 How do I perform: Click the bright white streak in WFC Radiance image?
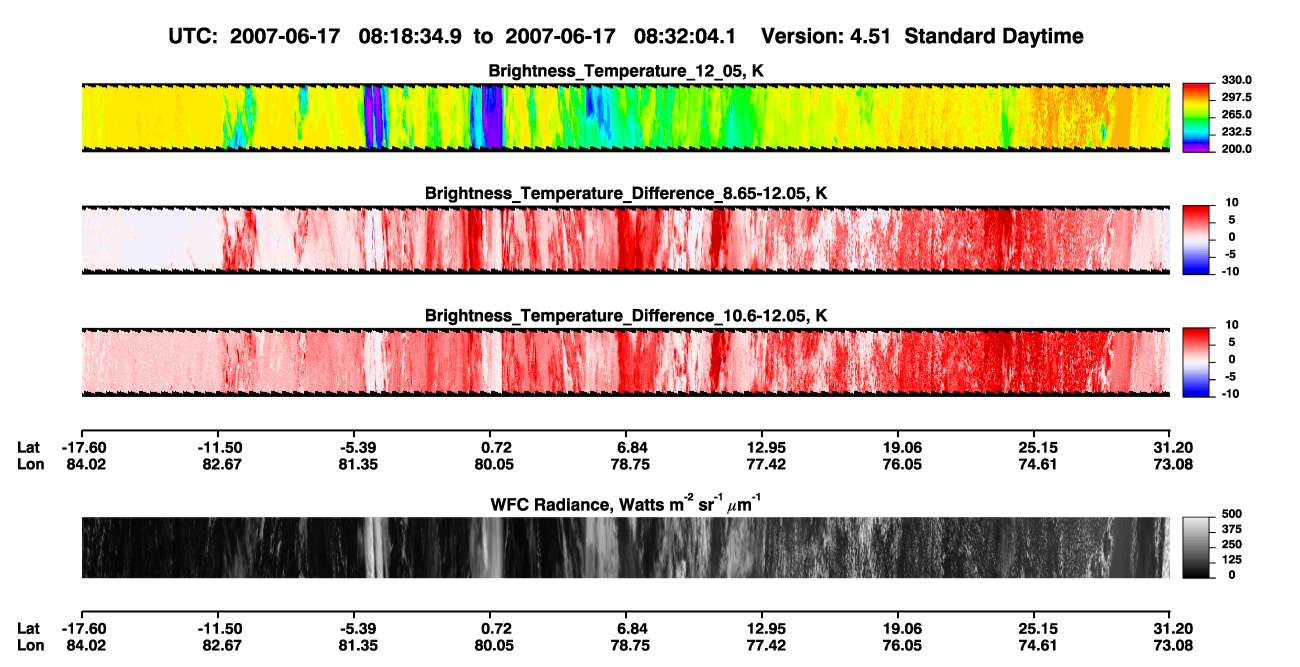click(373, 547)
